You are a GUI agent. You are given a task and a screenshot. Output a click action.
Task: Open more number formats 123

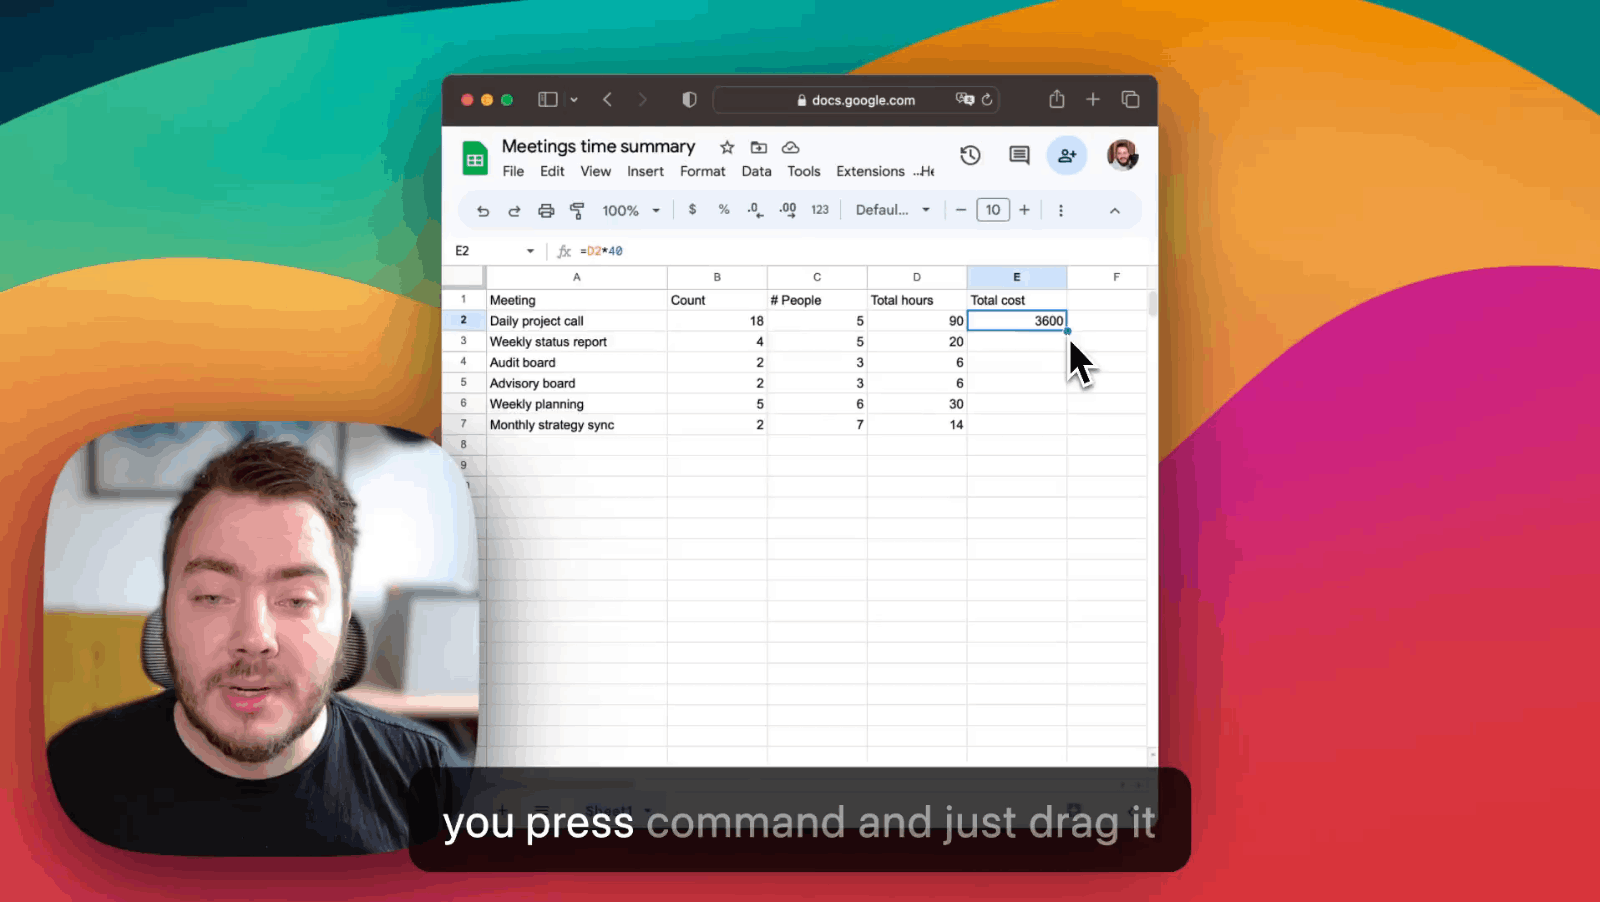click(x=820, y=210)
